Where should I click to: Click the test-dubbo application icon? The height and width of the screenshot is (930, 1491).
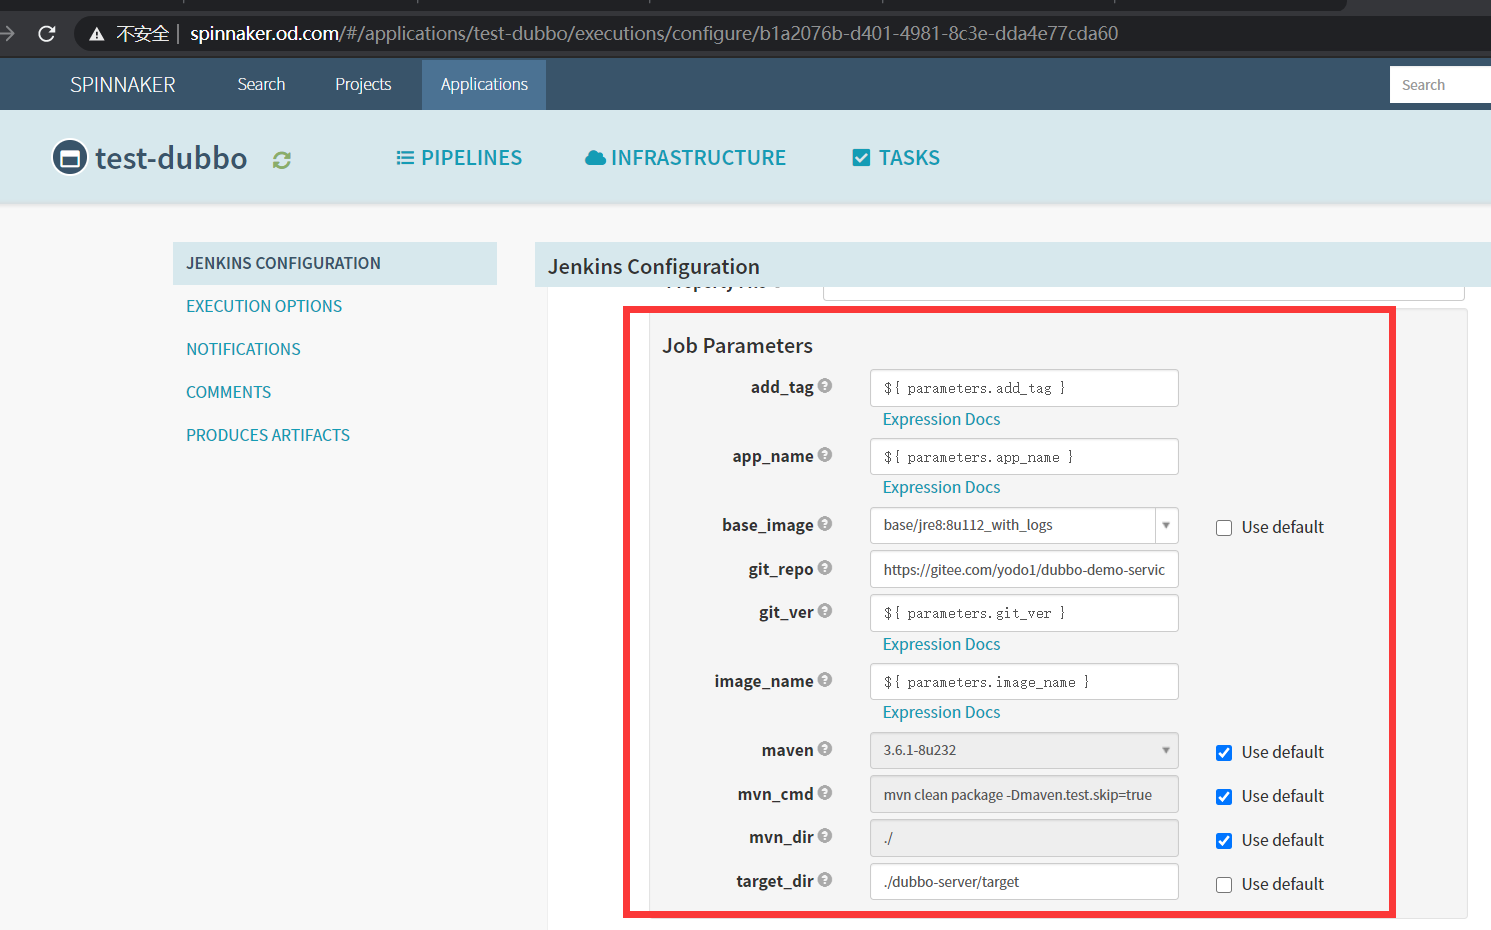click(x=70, y=158)
